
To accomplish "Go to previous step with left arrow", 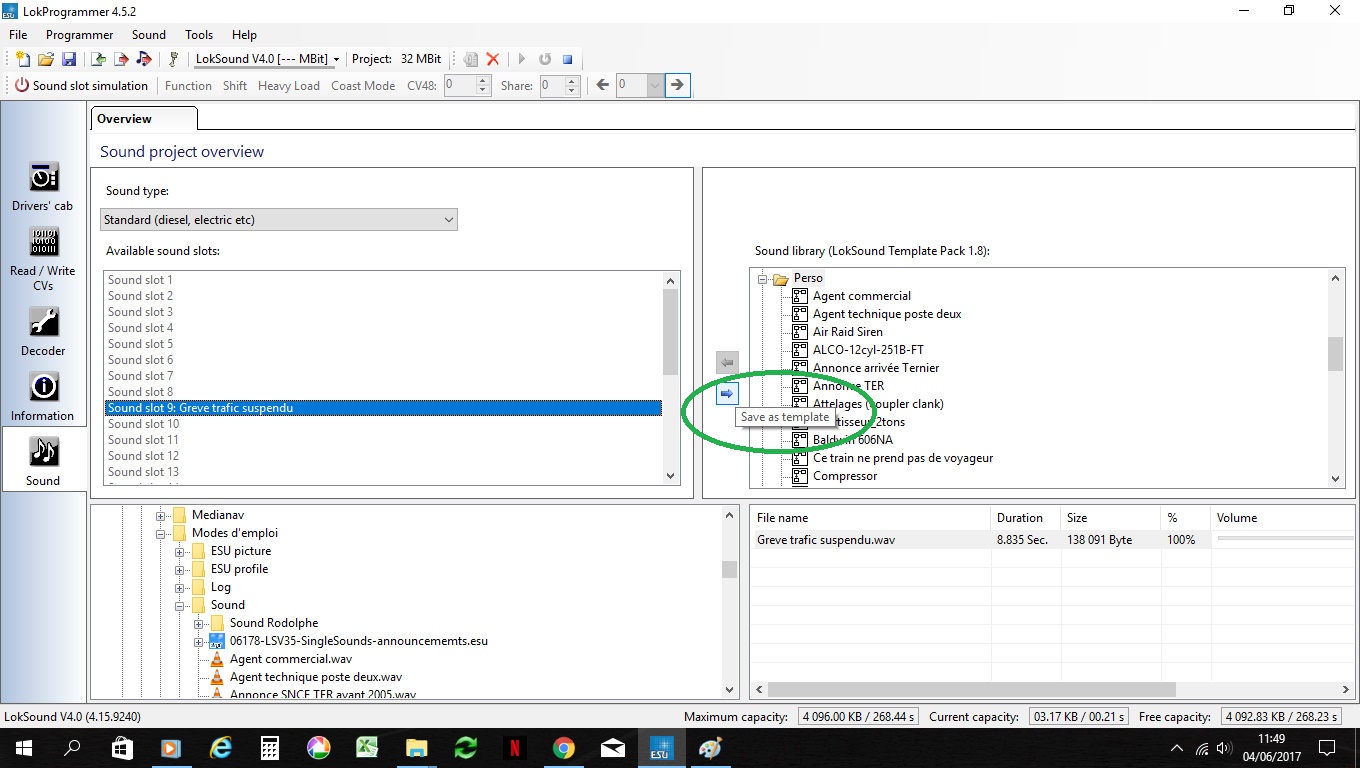I will pos(602,85).
